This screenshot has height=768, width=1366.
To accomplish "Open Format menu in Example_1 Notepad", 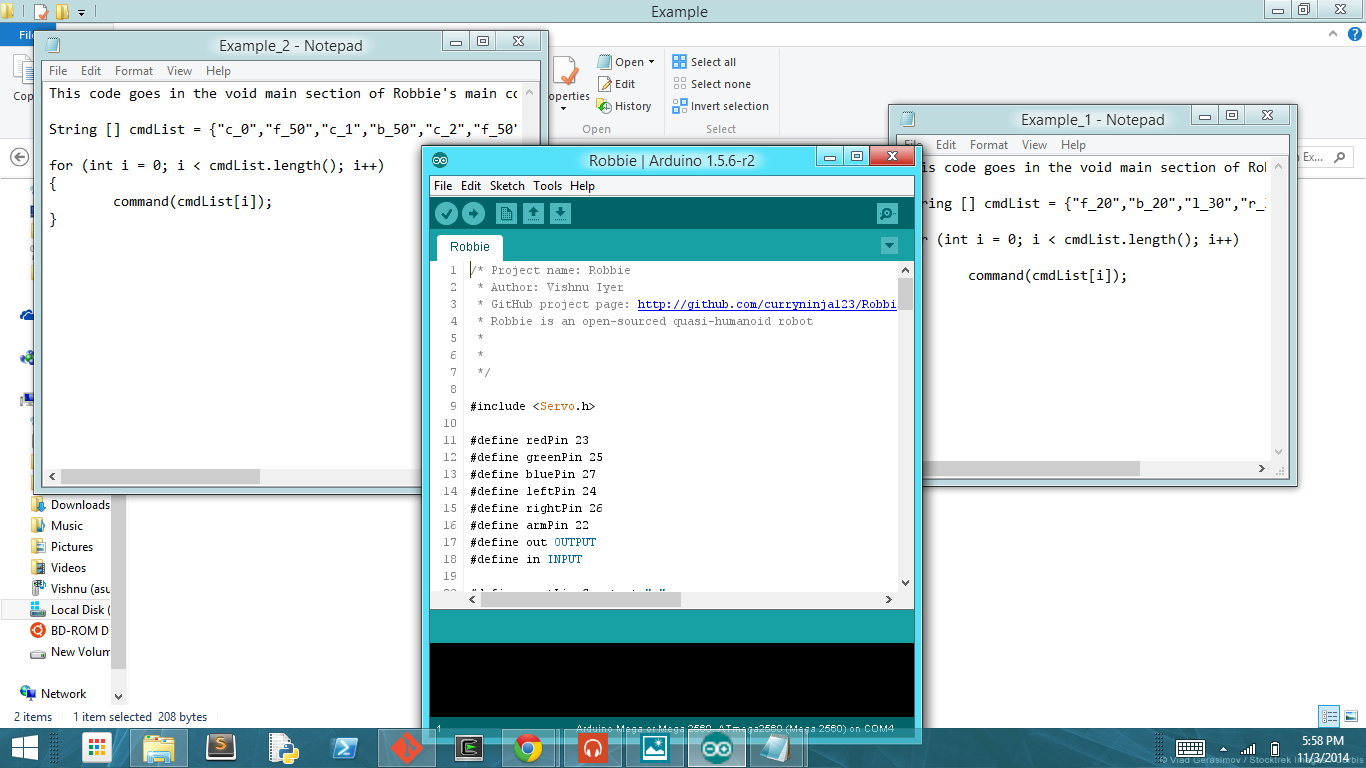I will [989, 145].
